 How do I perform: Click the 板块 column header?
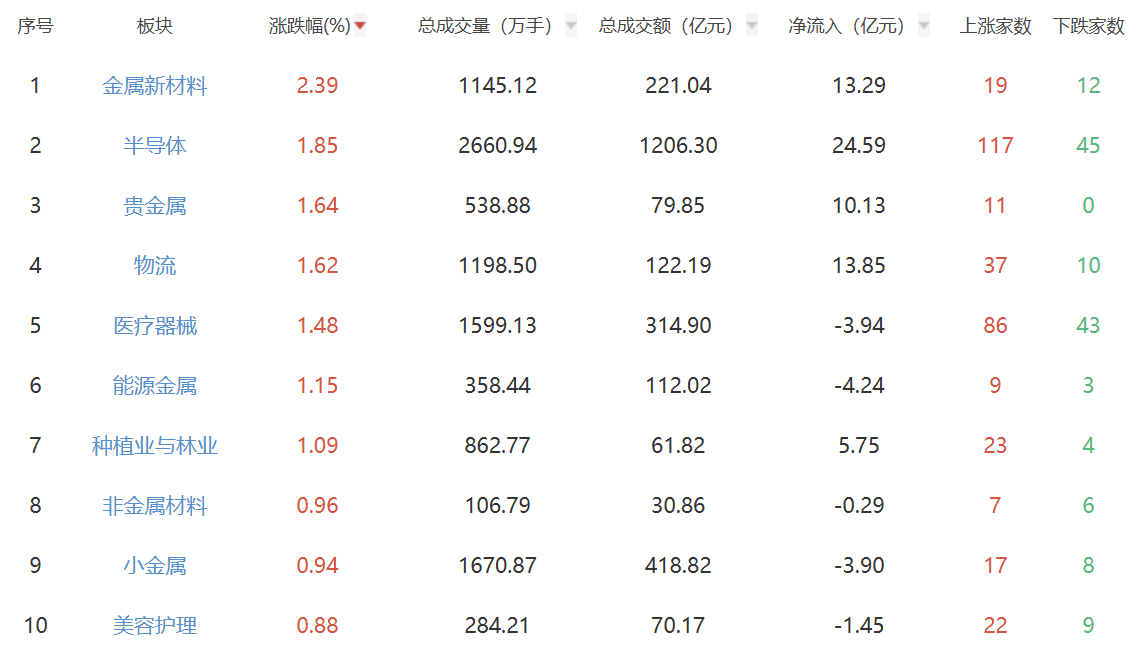155,27
